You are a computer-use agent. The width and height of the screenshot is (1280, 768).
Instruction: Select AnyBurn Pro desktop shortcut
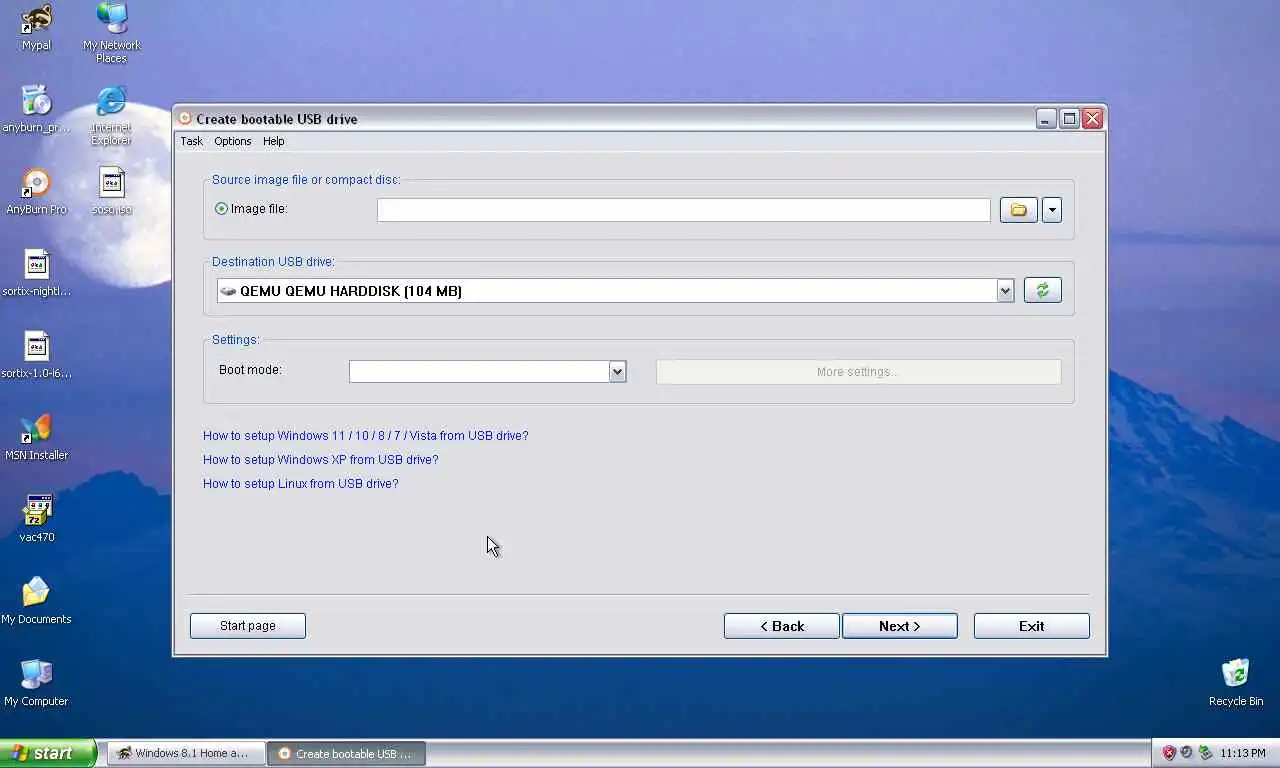pos(37,191)
